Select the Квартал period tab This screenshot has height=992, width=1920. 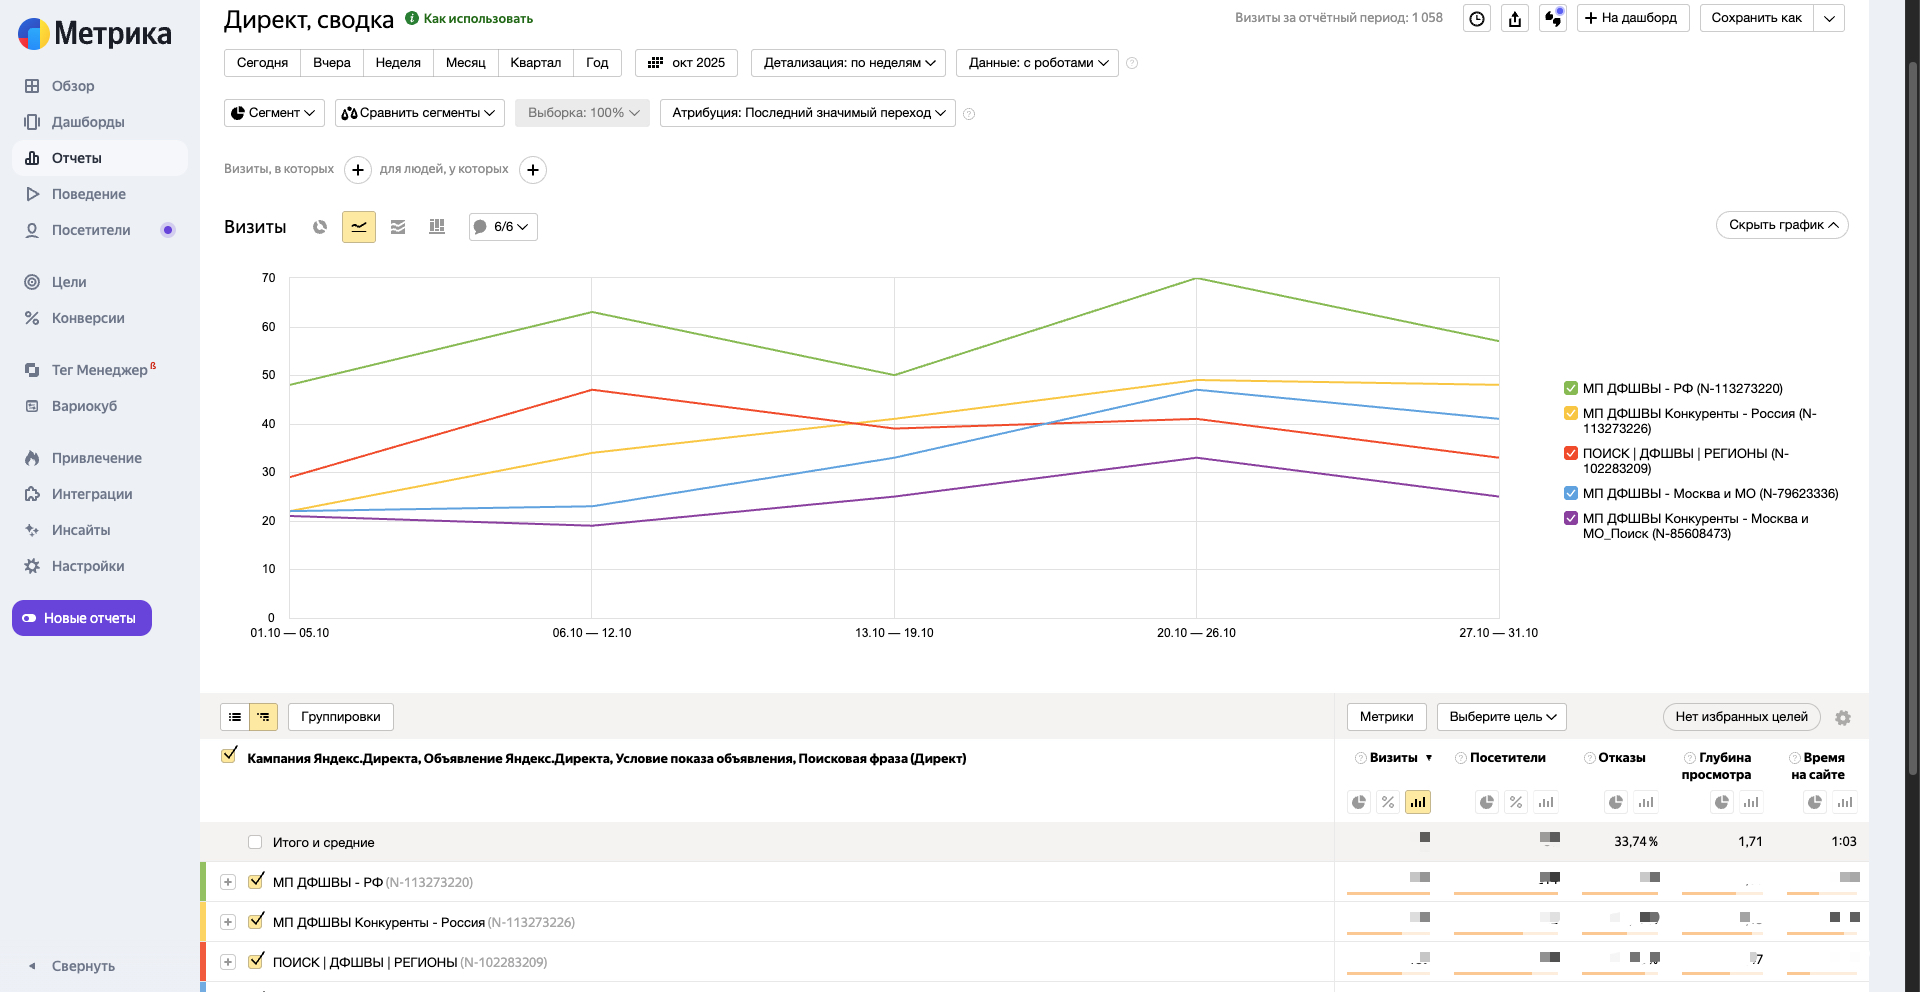[x=535, y=63]
